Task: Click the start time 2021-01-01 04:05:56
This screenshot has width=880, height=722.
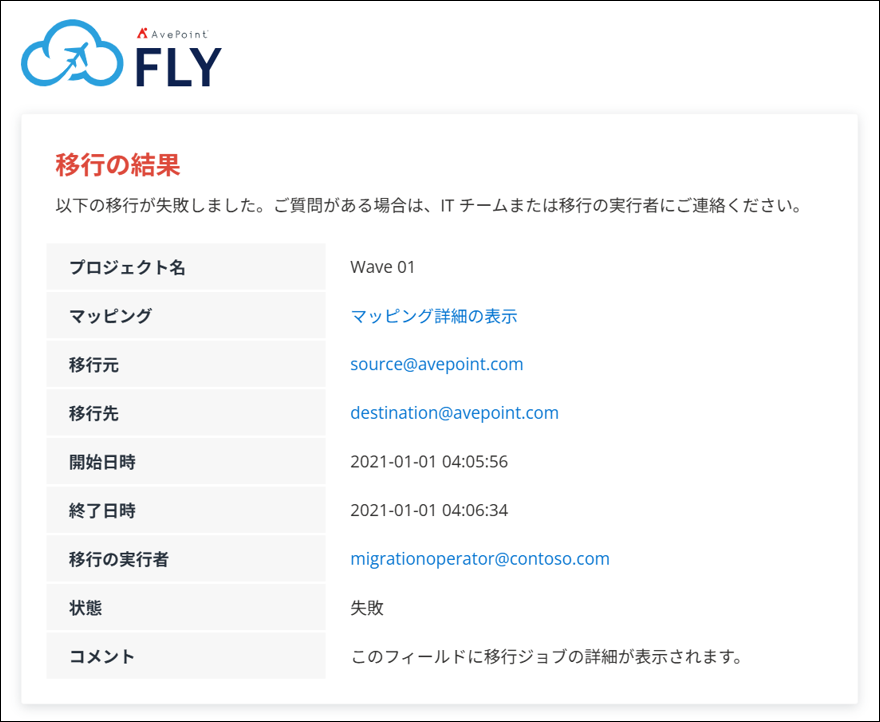Action: coord(429,462)
